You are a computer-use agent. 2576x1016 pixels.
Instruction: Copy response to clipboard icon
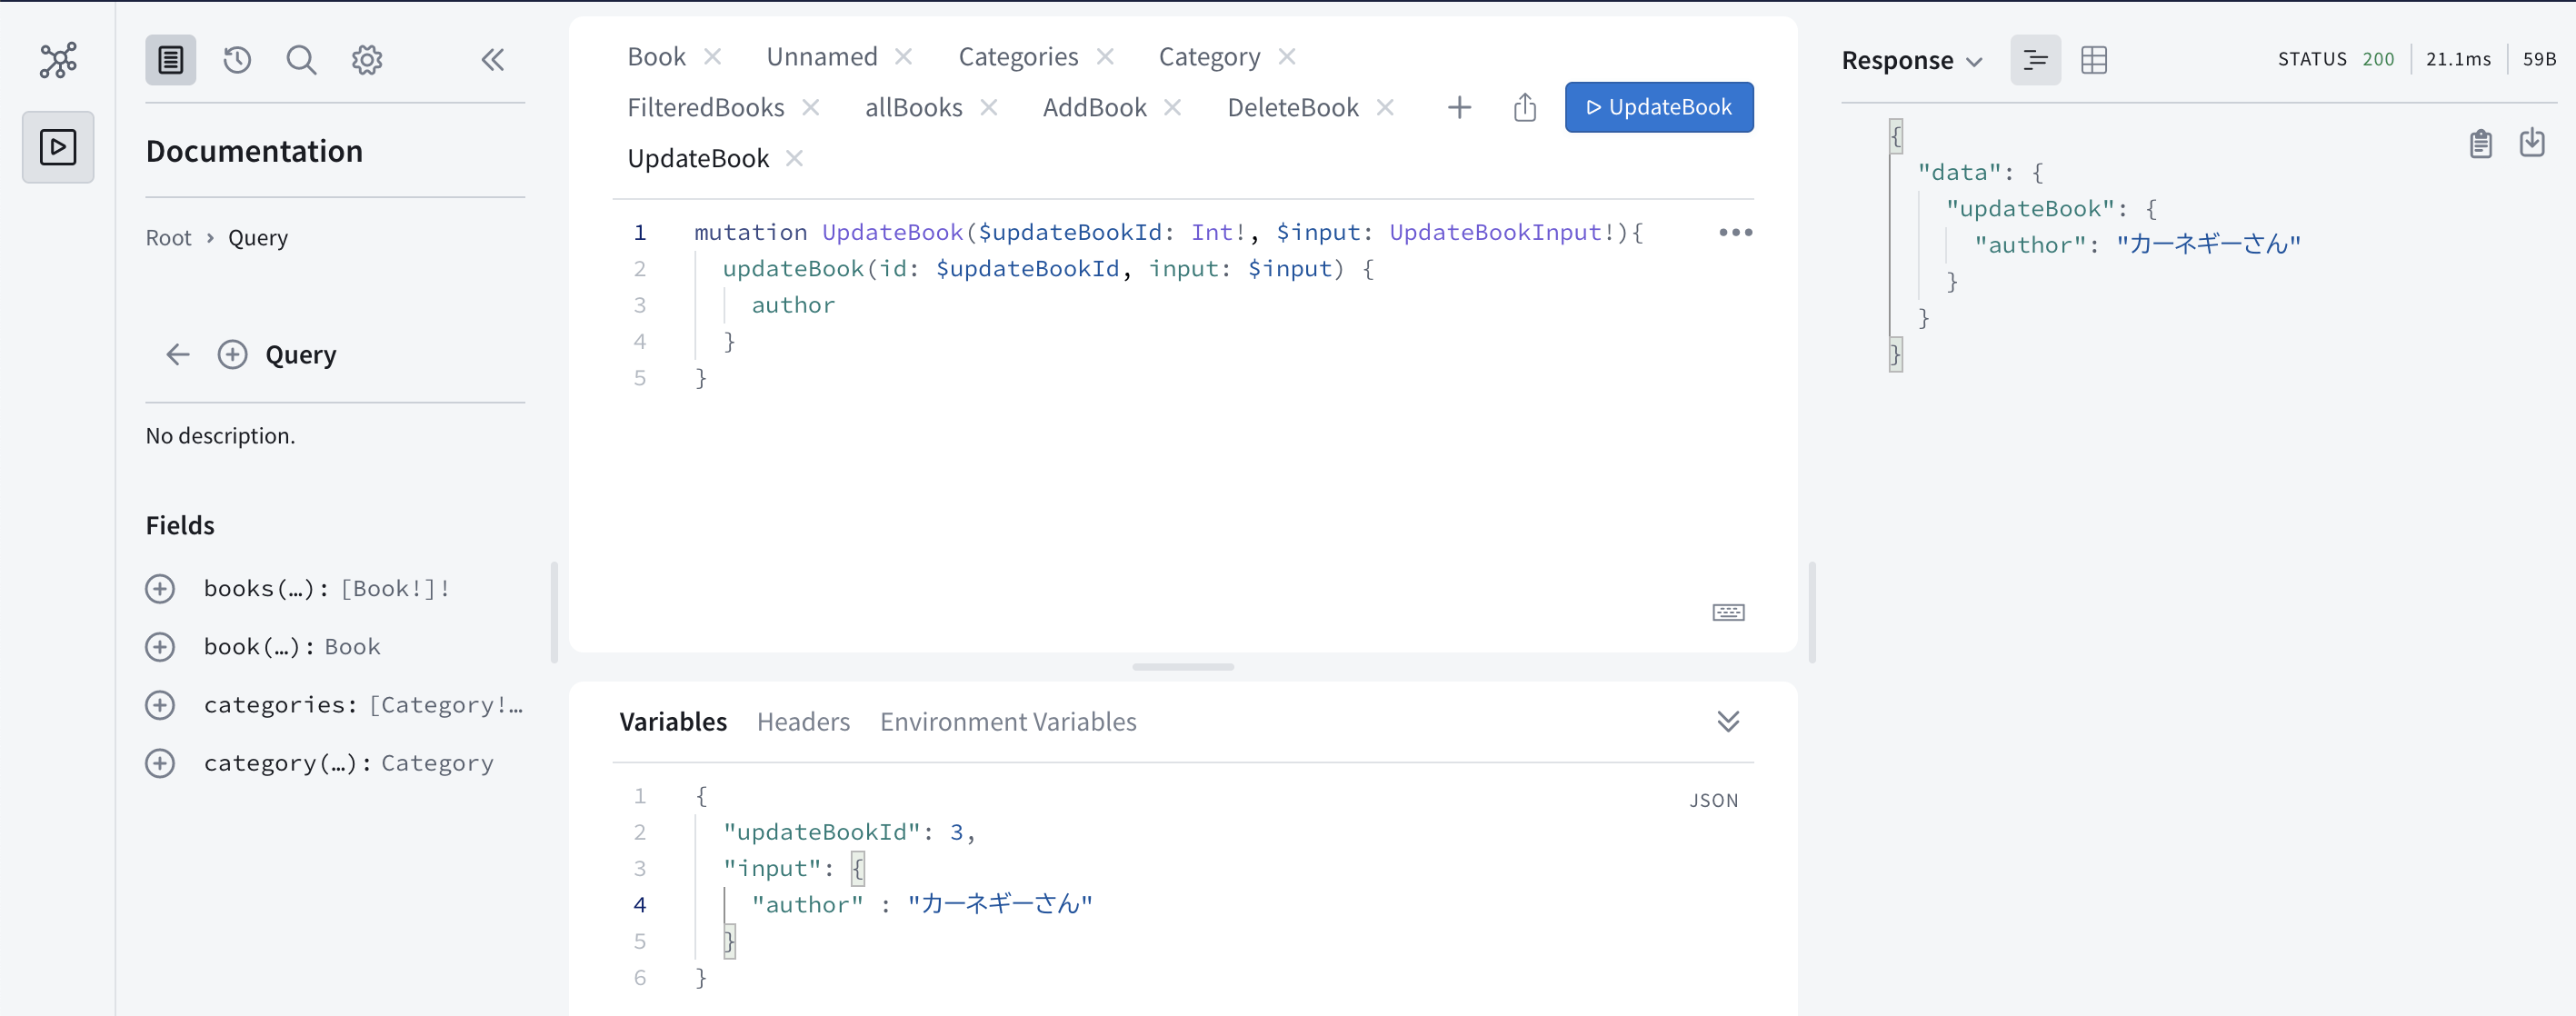click(2480, 144)
